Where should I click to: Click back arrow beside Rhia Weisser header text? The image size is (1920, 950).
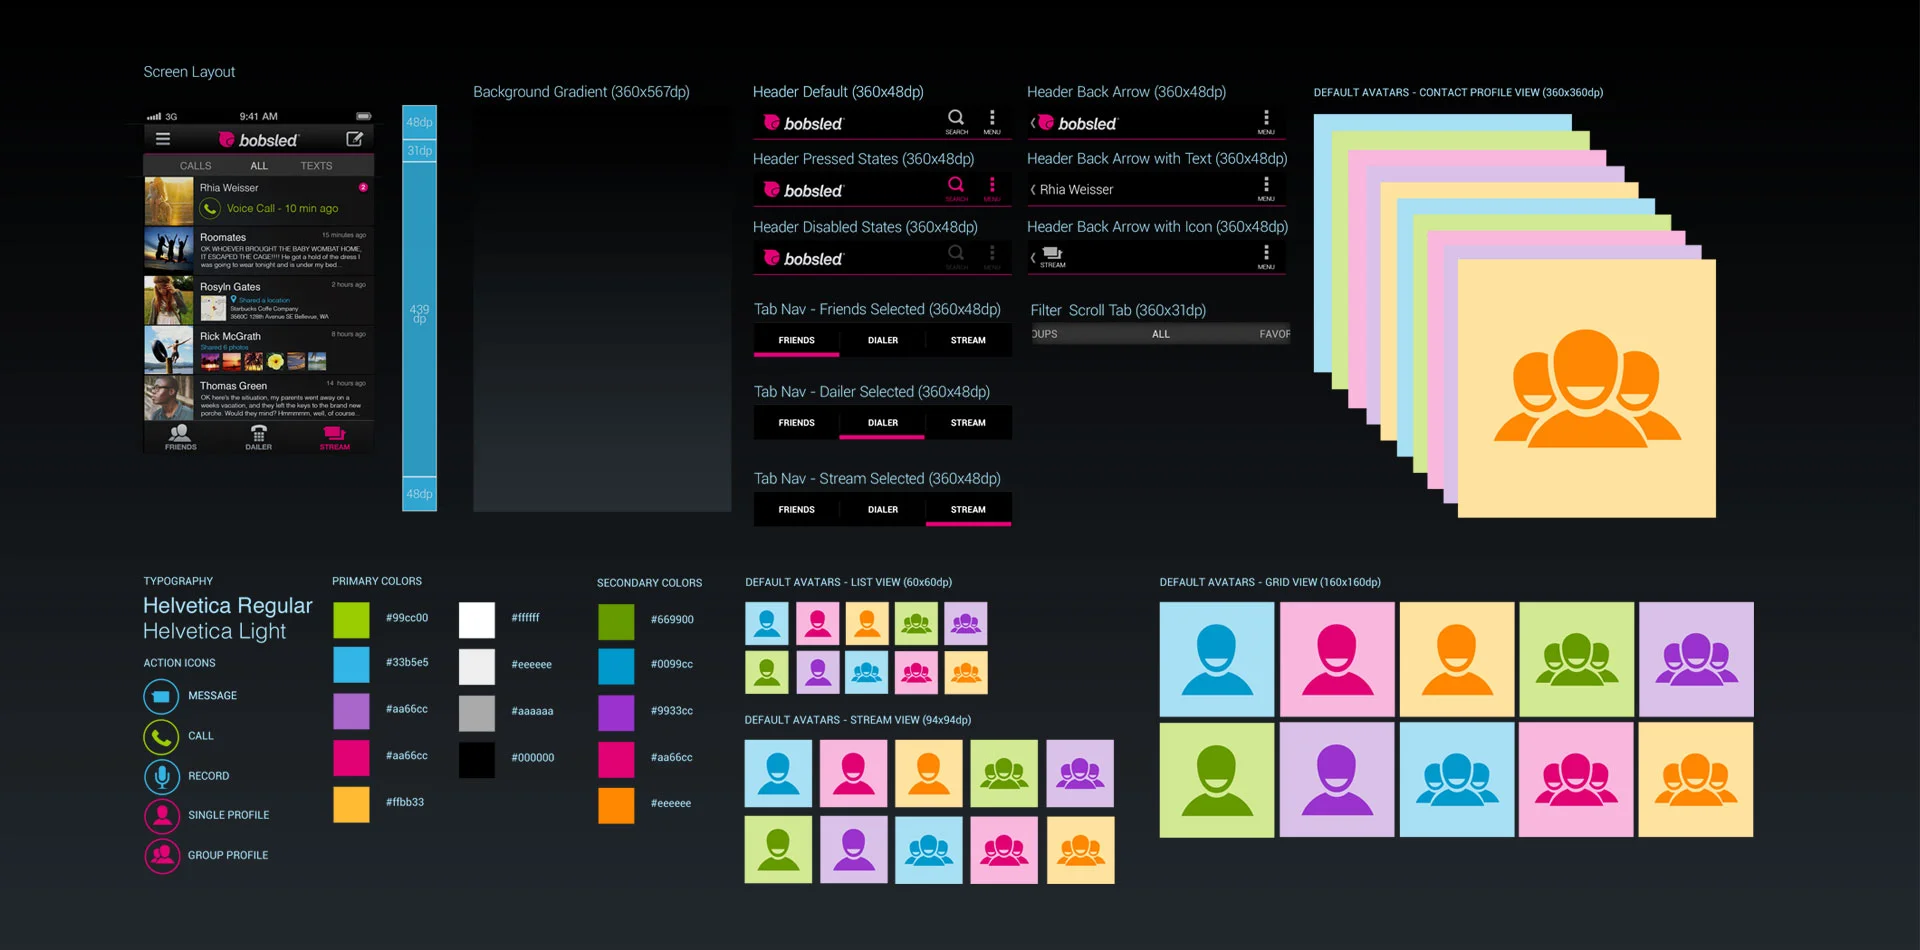[x=1033, y=189]
